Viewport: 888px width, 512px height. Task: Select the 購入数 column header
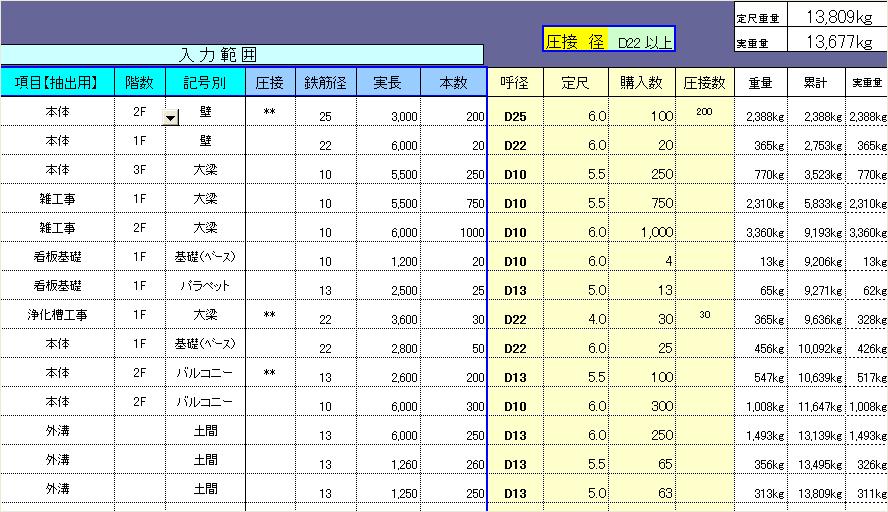(x=642, y=83)
